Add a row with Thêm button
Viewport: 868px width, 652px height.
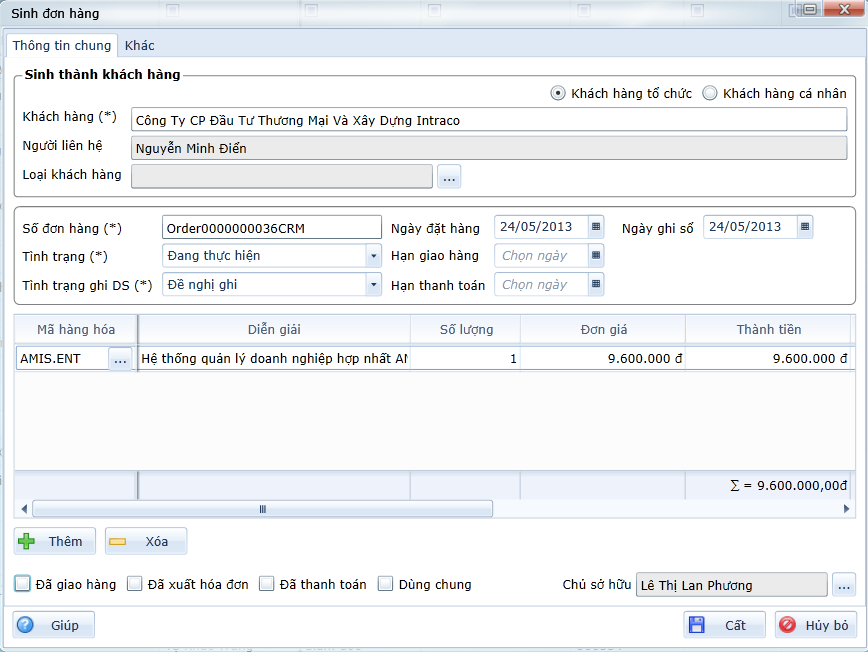pos(55,541)
